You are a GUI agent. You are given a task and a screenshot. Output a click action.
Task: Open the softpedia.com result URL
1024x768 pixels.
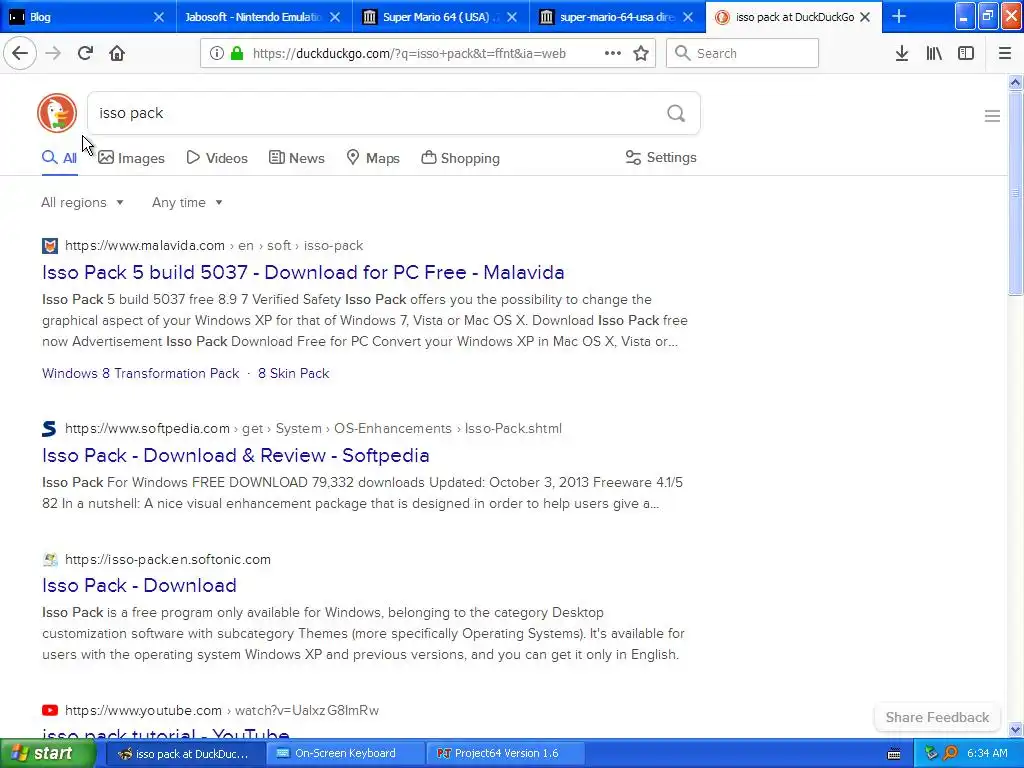point(313,428)
